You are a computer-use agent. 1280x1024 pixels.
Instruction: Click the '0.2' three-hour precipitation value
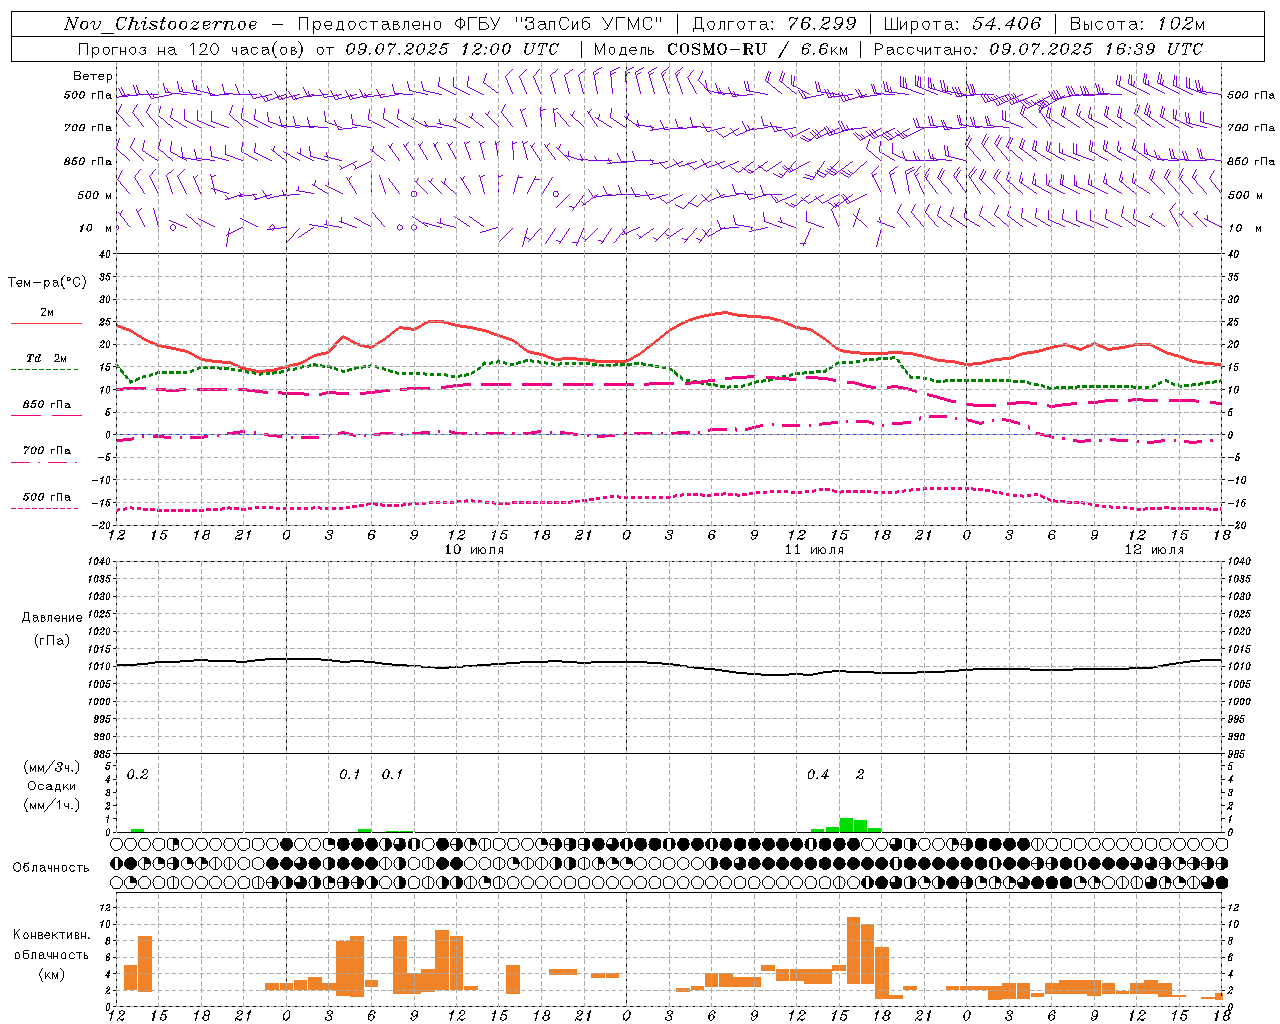[138, 775]
